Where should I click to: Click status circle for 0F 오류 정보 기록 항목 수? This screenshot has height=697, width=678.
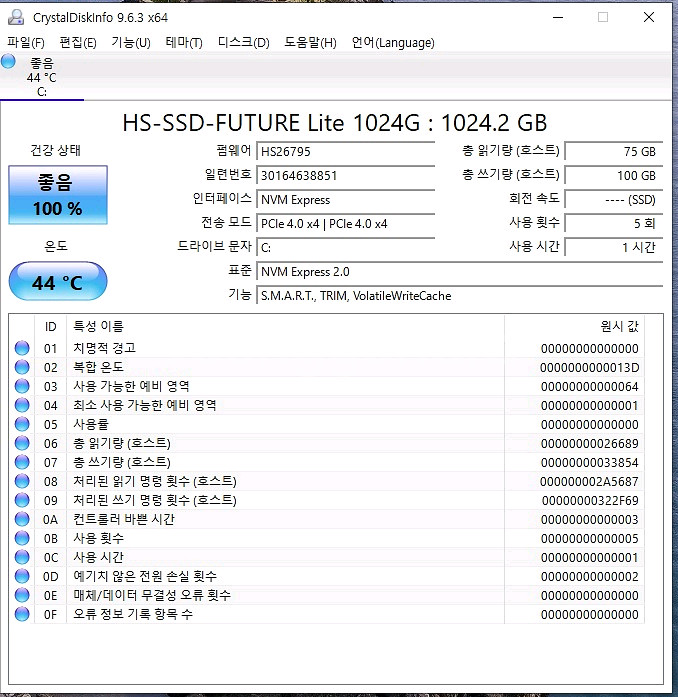pyautogui.click(x=22, y=614)
